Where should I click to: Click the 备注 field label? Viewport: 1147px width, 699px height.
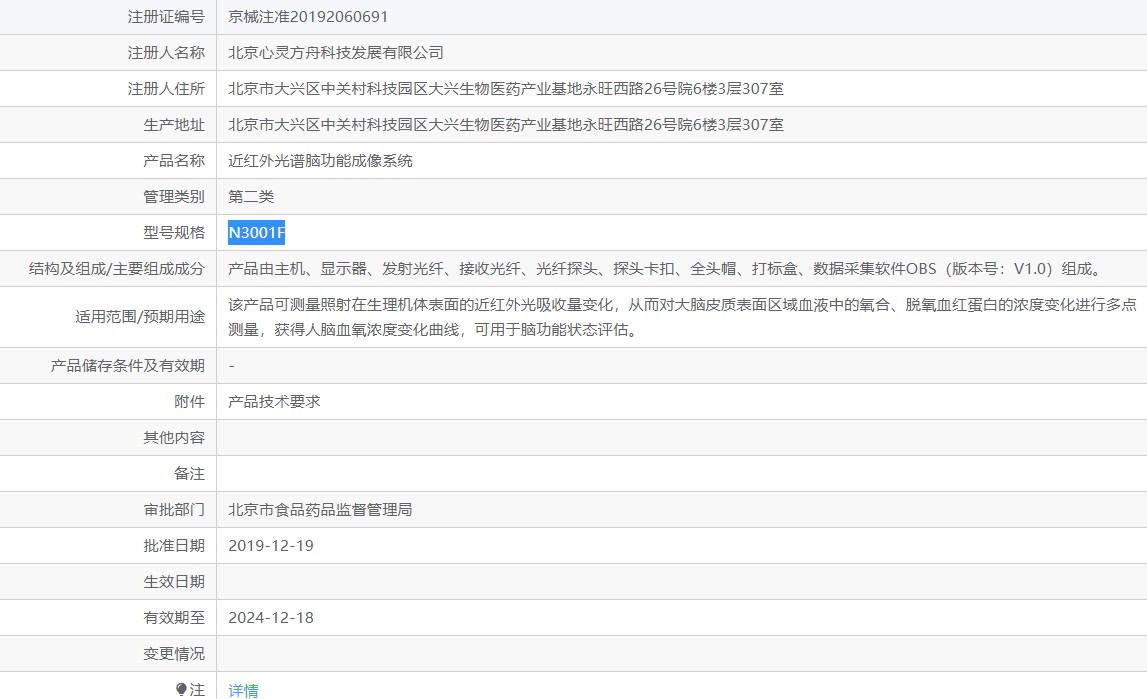(x=189, y=474)
